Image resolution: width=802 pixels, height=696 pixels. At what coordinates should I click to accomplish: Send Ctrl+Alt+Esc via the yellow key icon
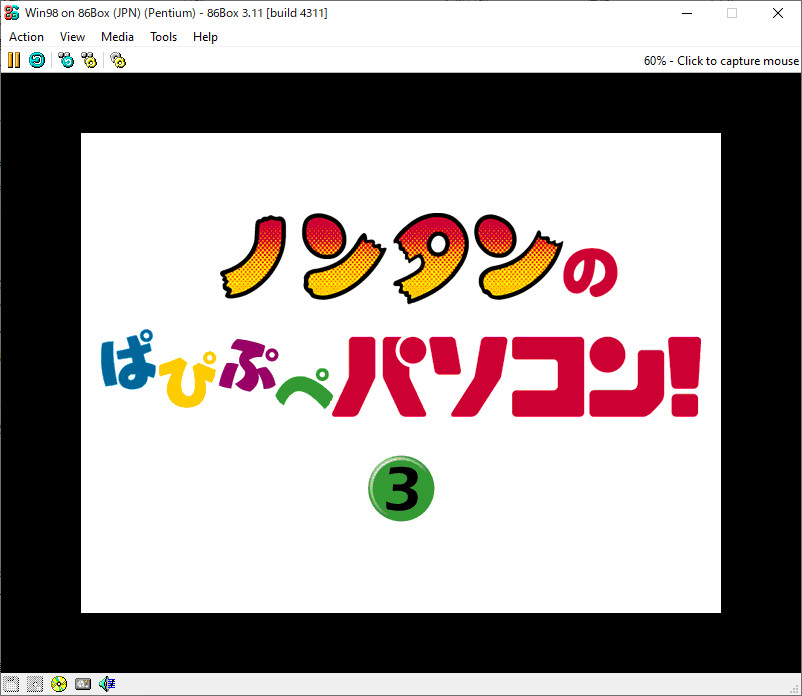coord(90,60)
